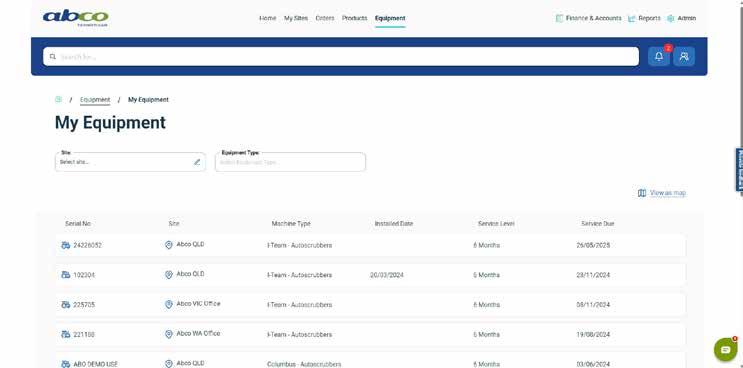Select the Equipment menu tab
Screen dimensions: 743x368
tap(390, 18)
